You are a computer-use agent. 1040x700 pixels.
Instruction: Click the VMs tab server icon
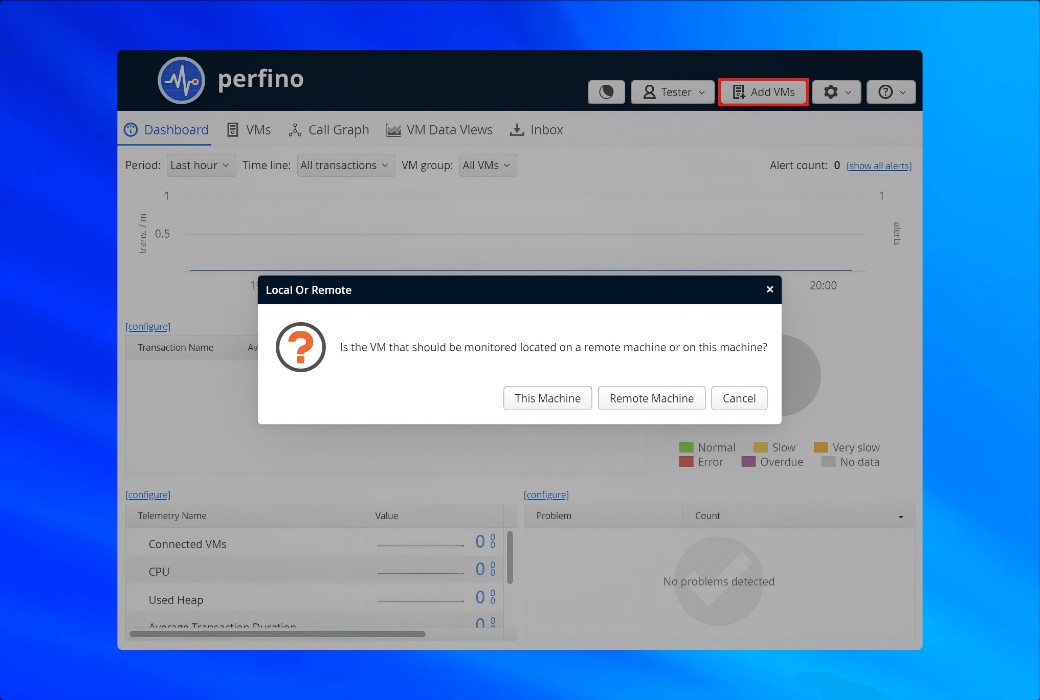[232, 130]
